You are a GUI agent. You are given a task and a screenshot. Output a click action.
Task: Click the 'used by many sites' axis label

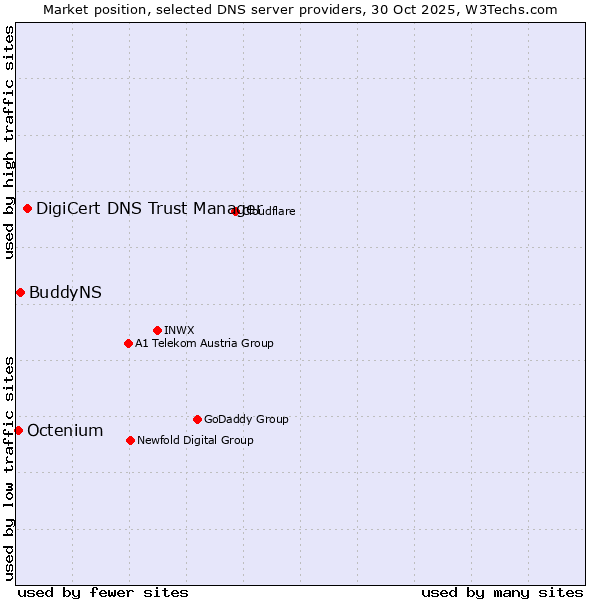tap(502, 592)
